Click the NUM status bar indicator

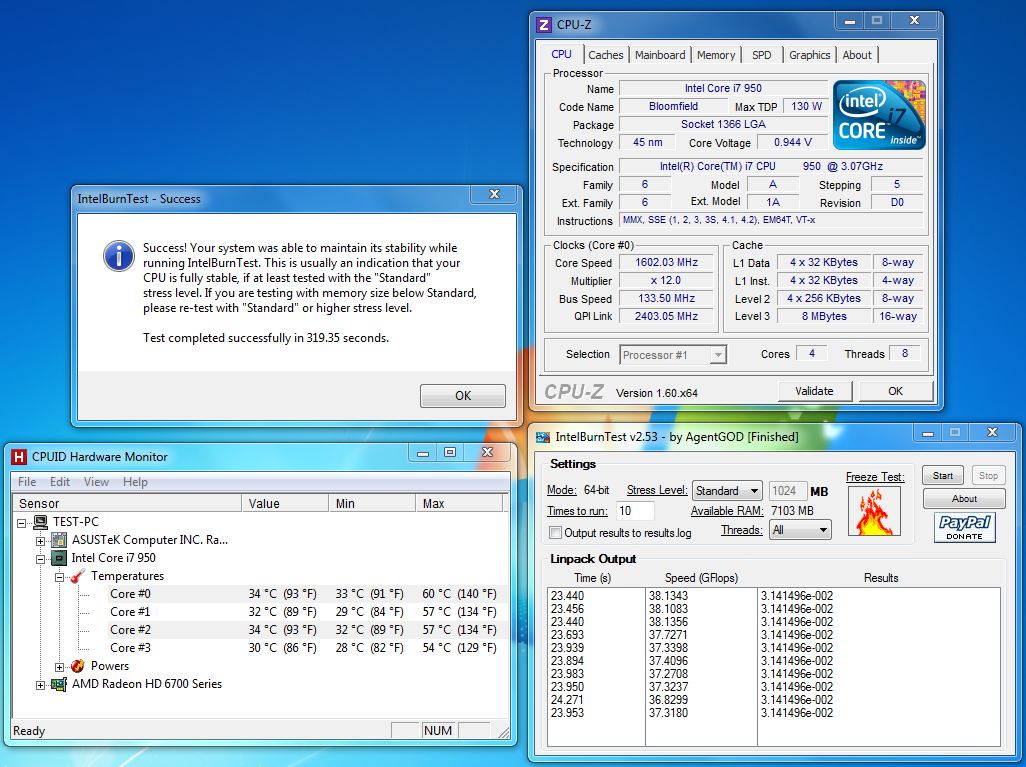[438, 730]
